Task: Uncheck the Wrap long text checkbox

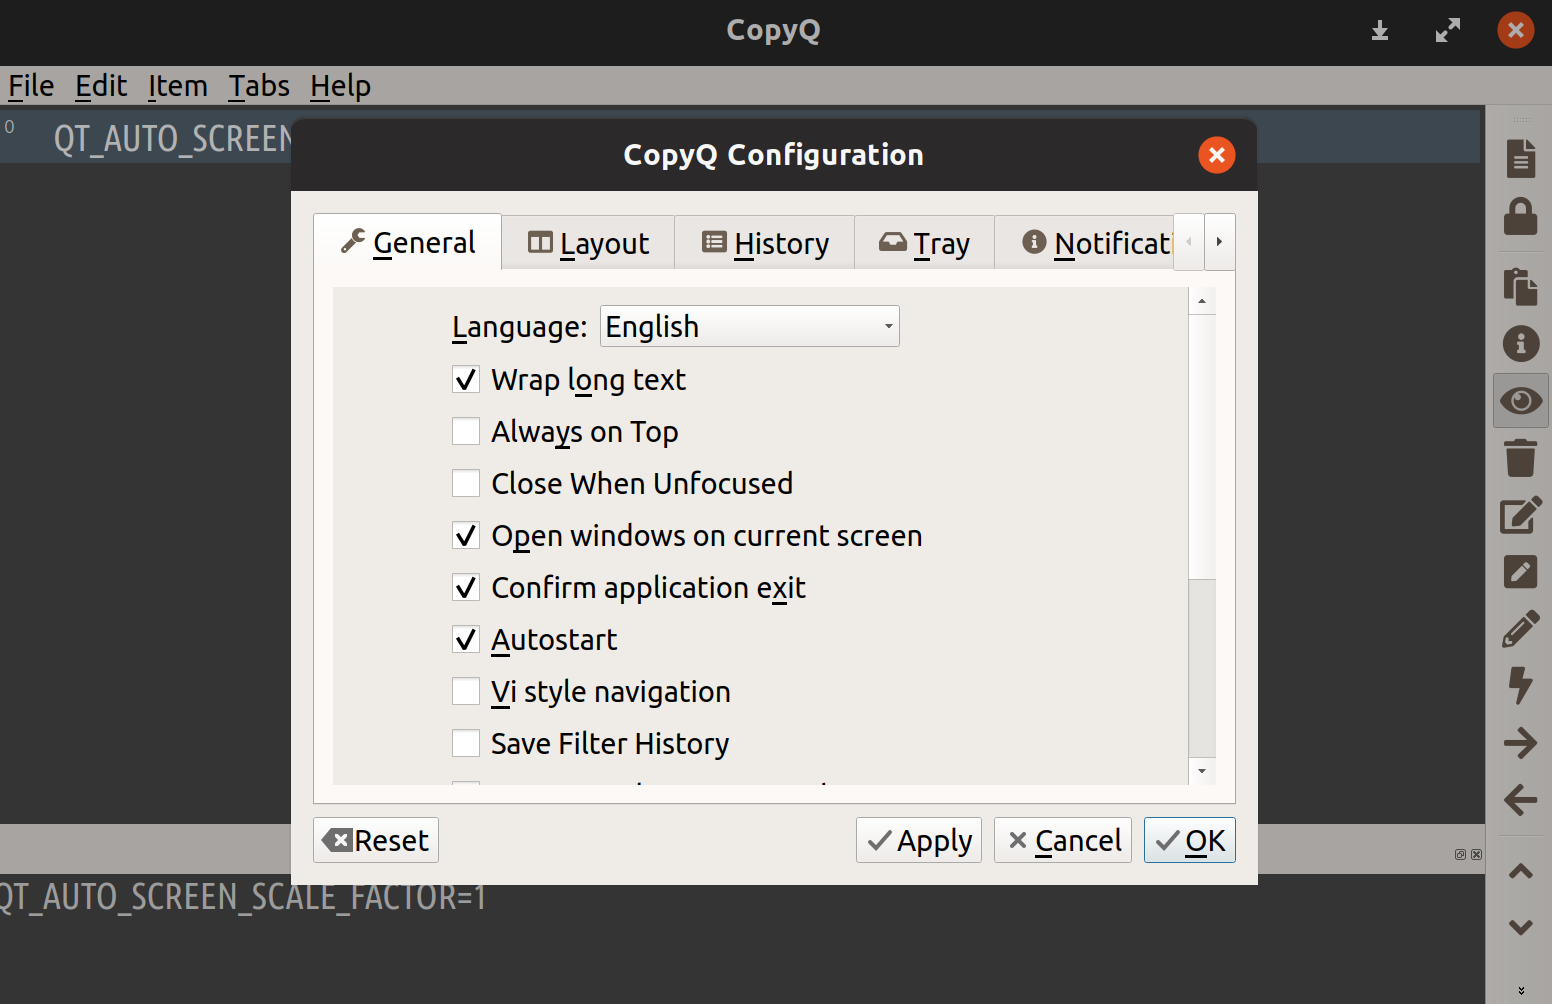Action: pyautogui.click(x=466, y=380)
